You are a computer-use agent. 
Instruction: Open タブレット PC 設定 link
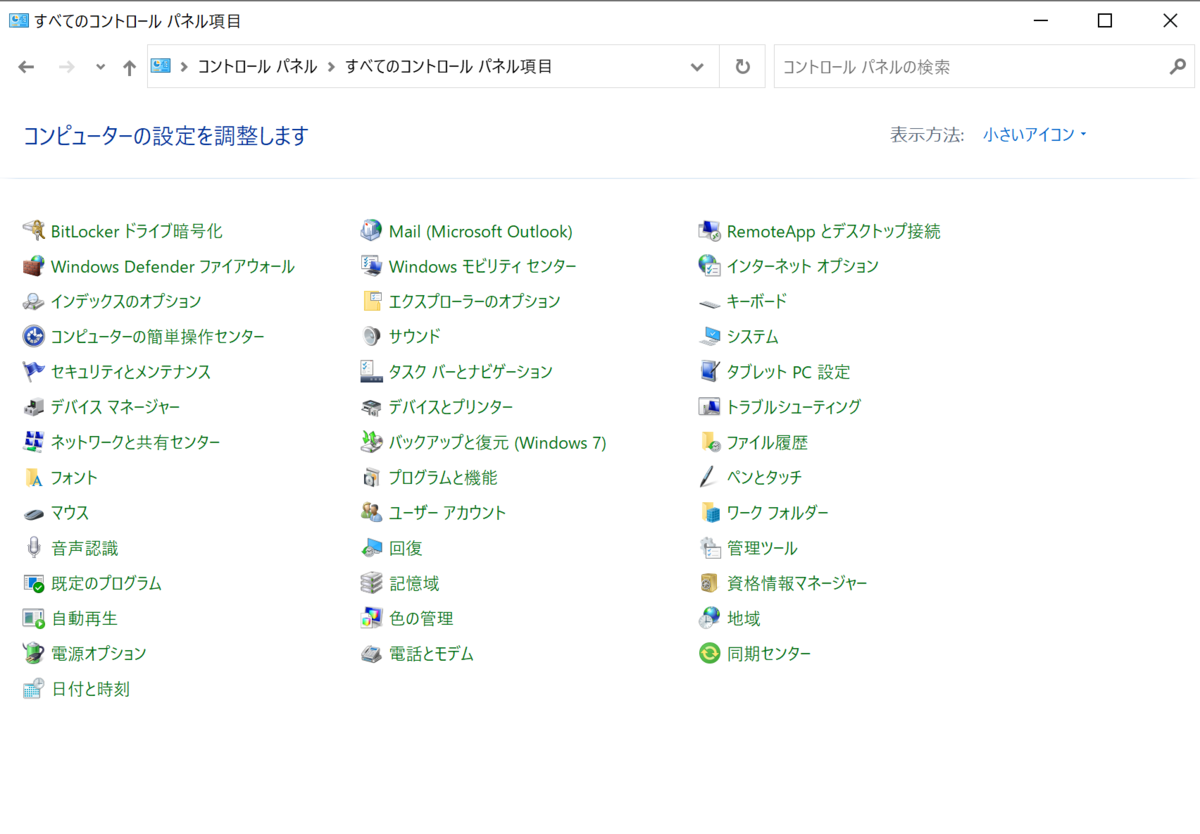pyautogui.click(x=789, y=372)
